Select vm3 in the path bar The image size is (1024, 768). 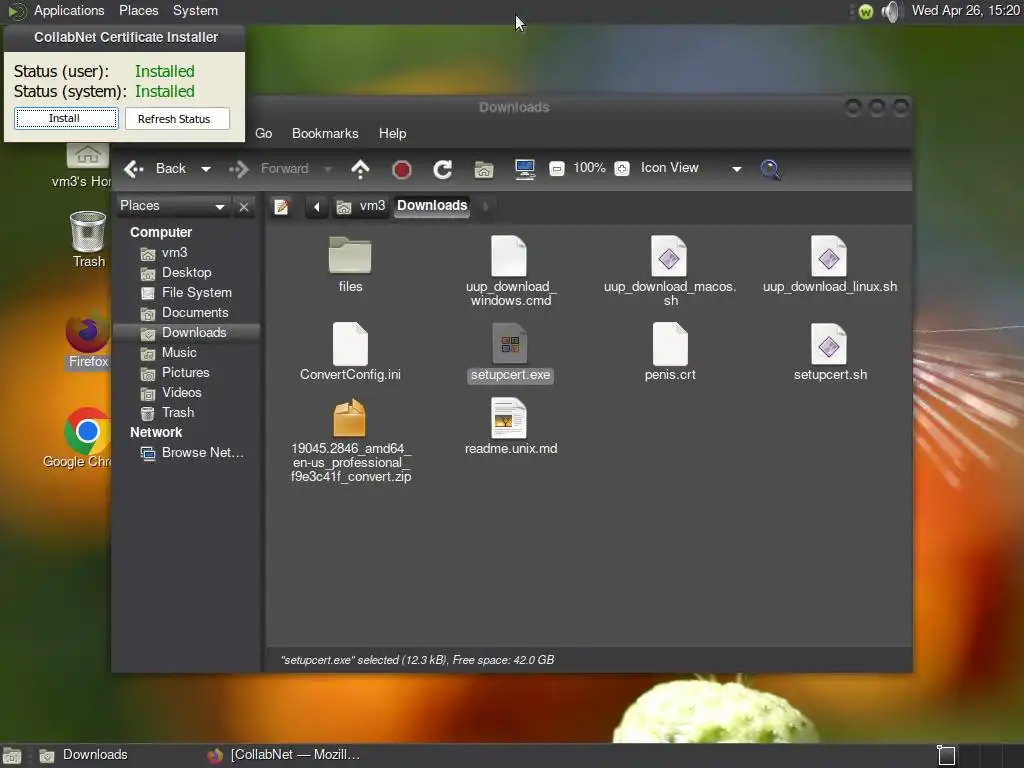[361, 206]
